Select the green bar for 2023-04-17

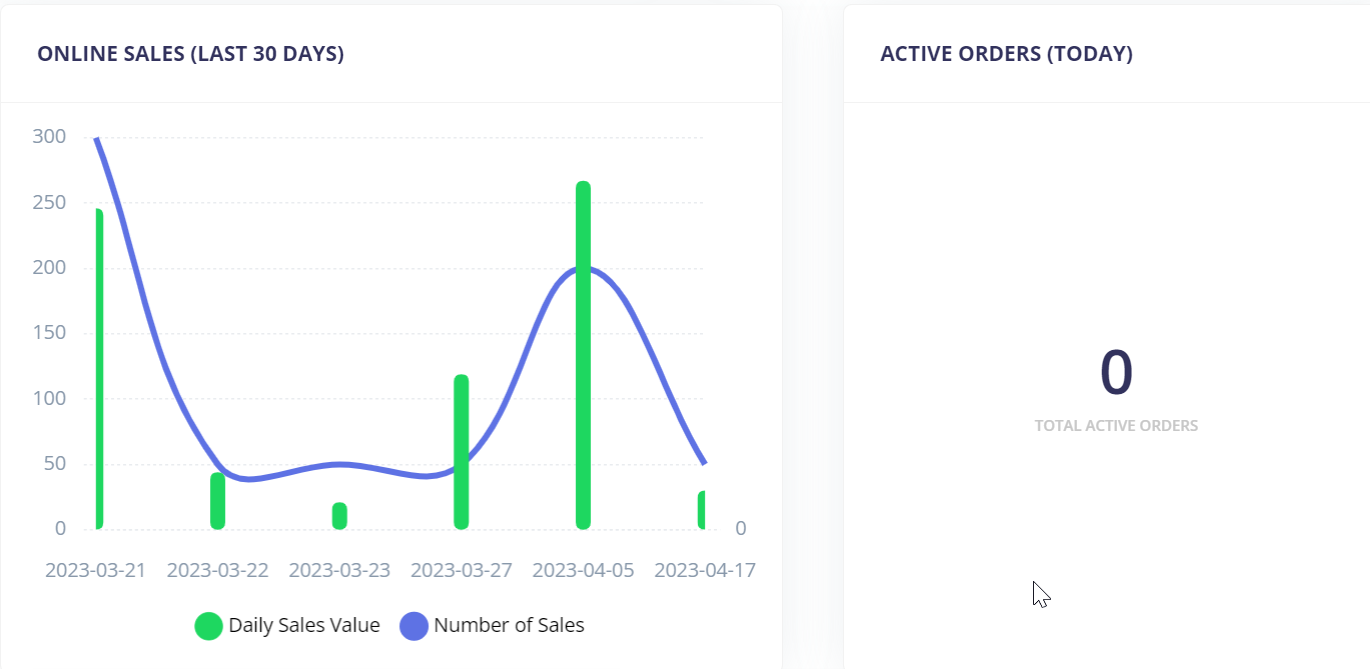(x=702, y=510)
